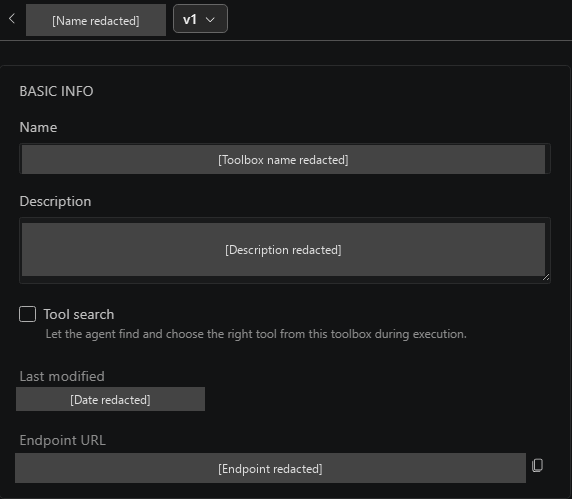The width and height of the screenshot is (572, 499).
Task: Click the Tool search helper description text
Action: [x=256, y=334]
